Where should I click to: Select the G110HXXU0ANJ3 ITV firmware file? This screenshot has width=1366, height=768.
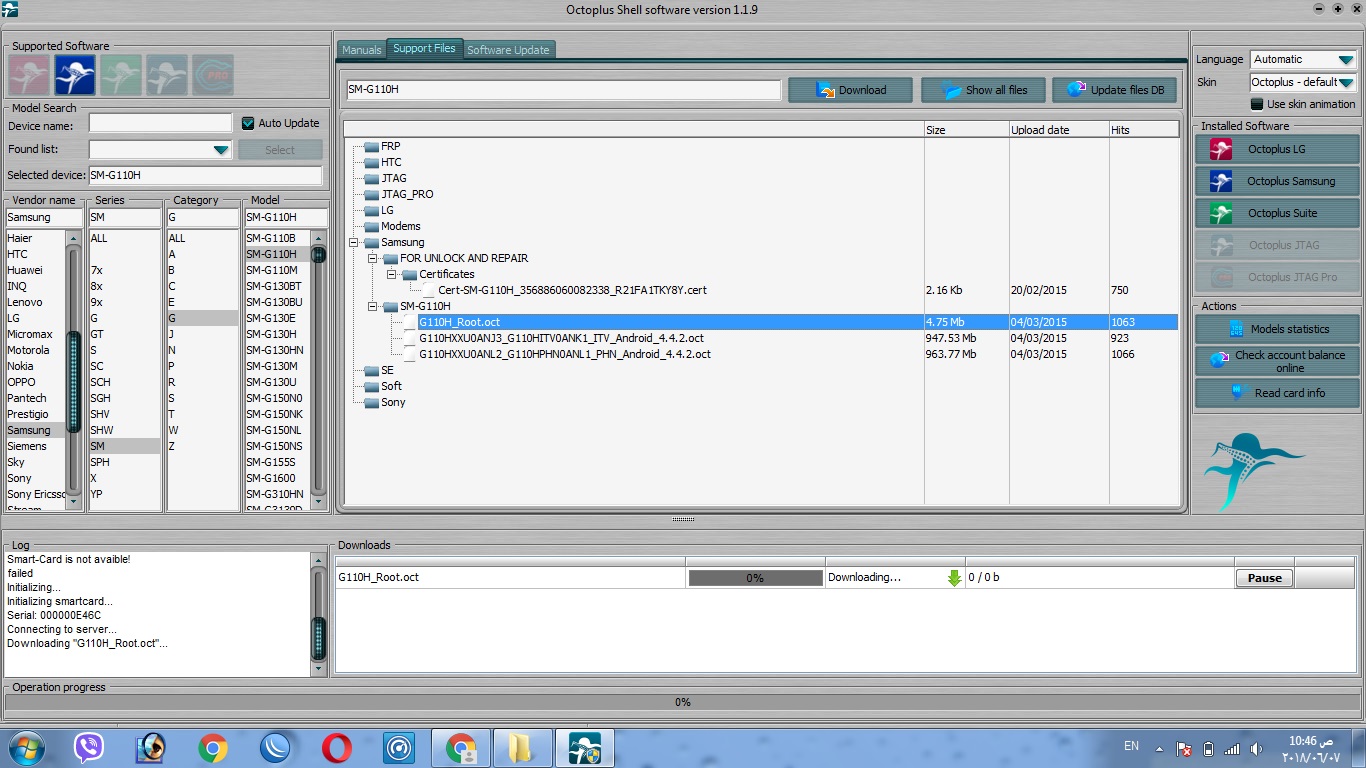[561, 338]
